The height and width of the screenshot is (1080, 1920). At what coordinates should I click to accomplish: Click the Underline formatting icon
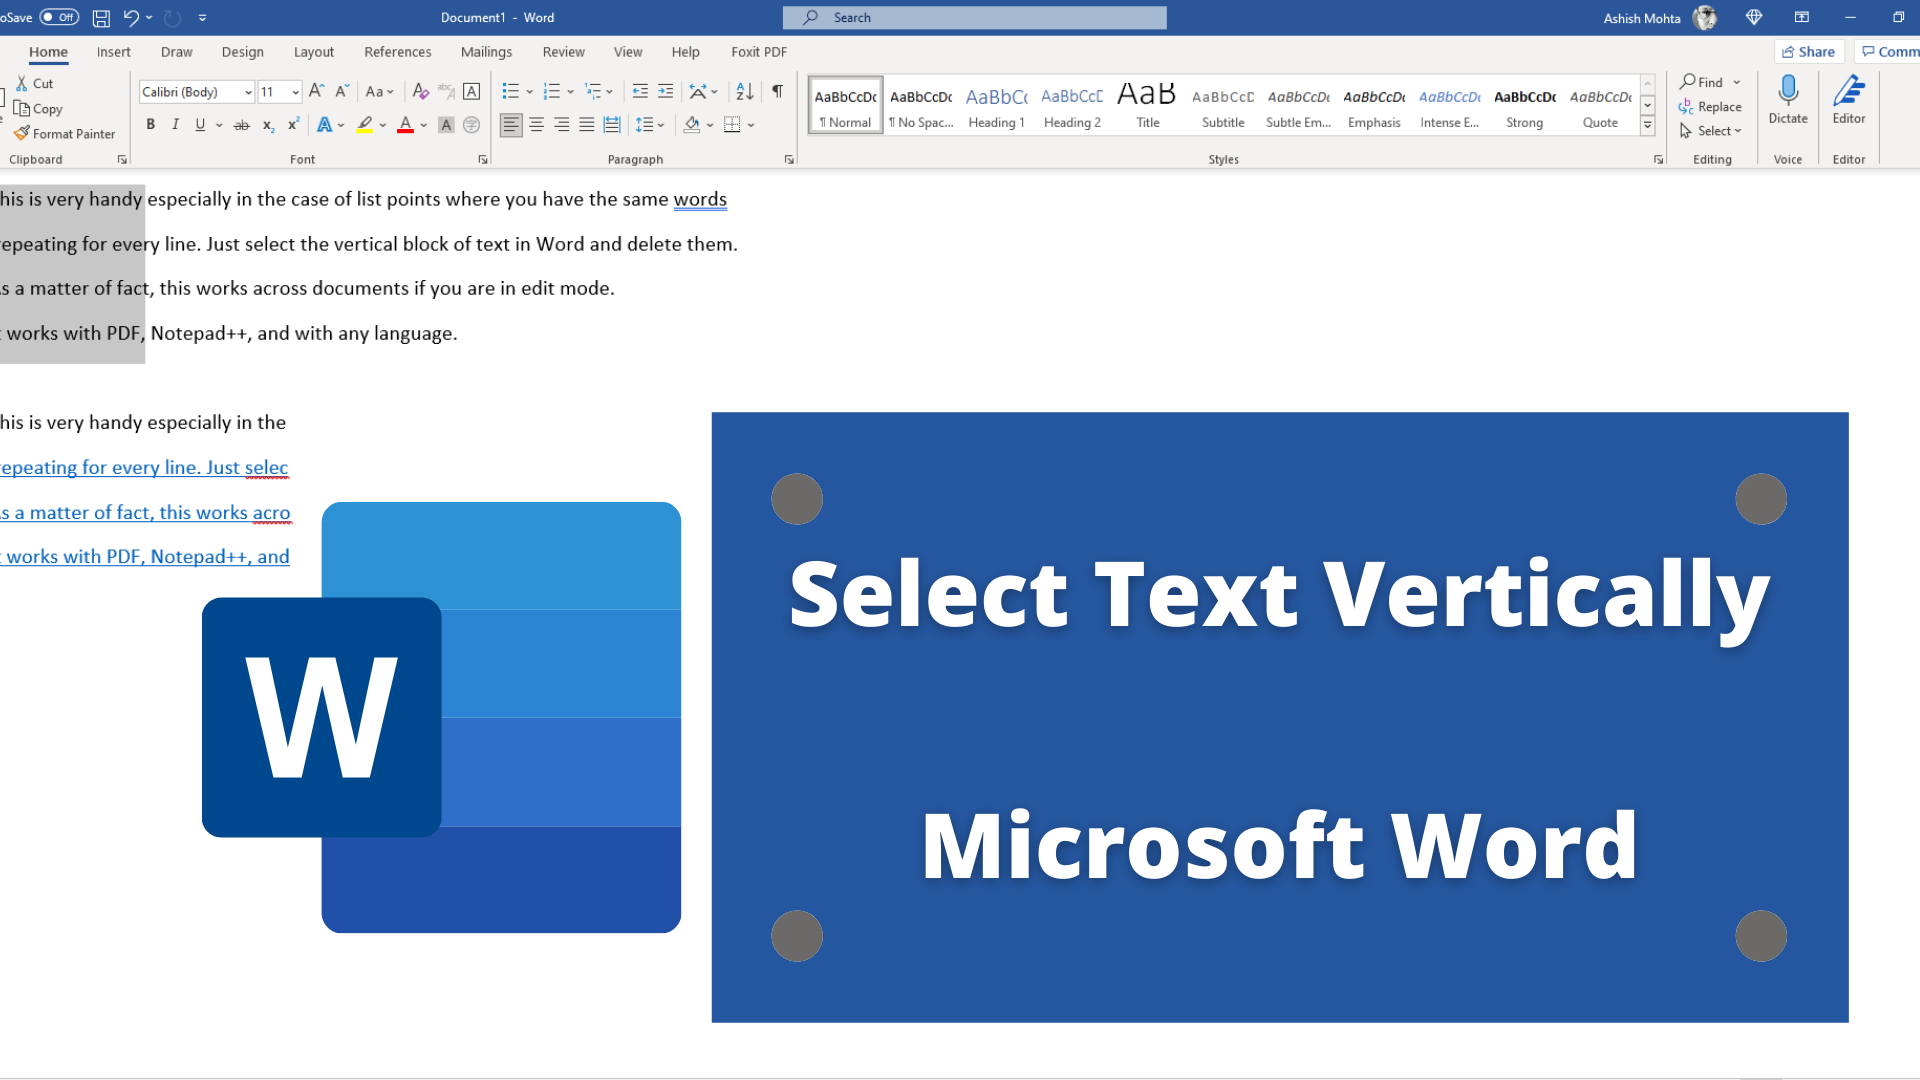click(x=198, y=124)
